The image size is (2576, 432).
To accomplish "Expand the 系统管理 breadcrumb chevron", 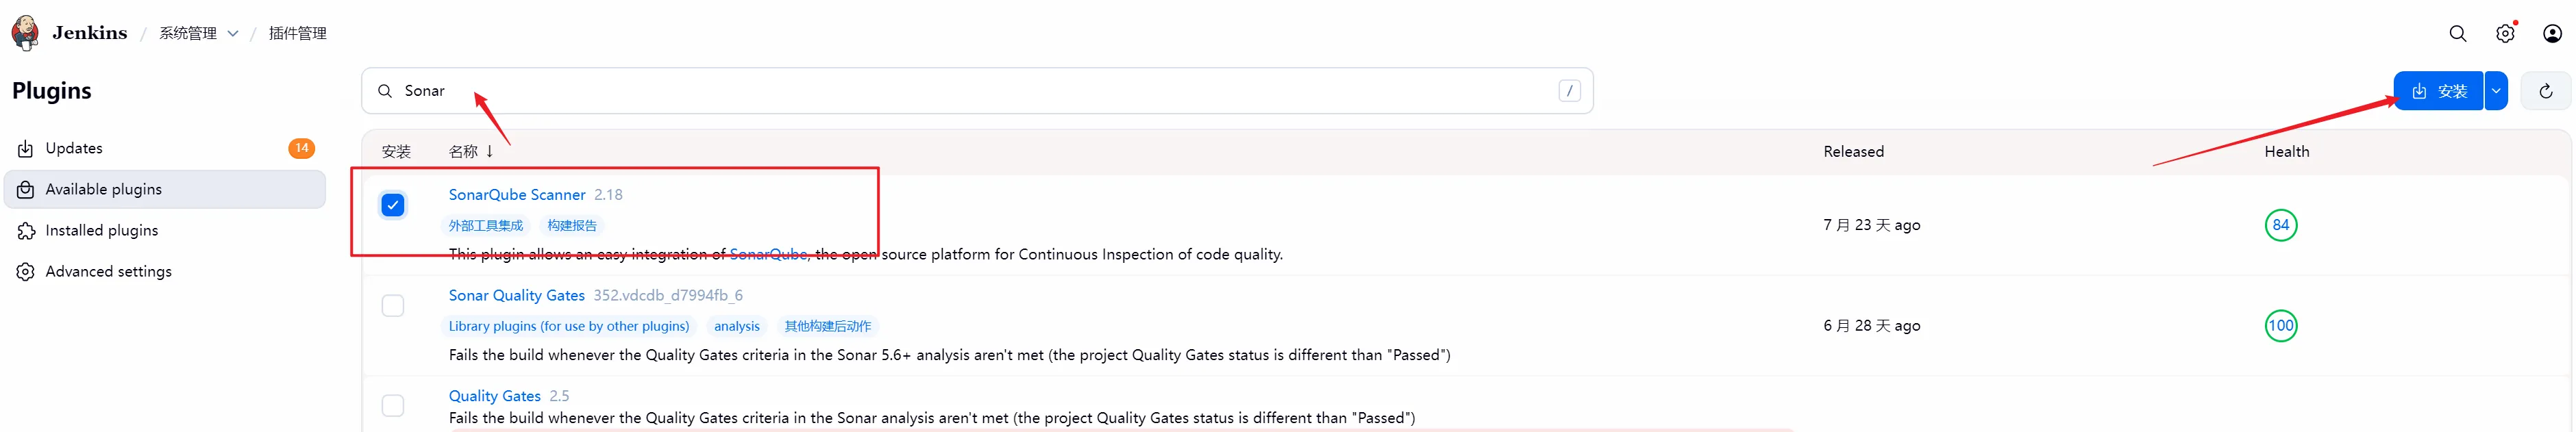I will pyautogui.click(x=233, y=33).
